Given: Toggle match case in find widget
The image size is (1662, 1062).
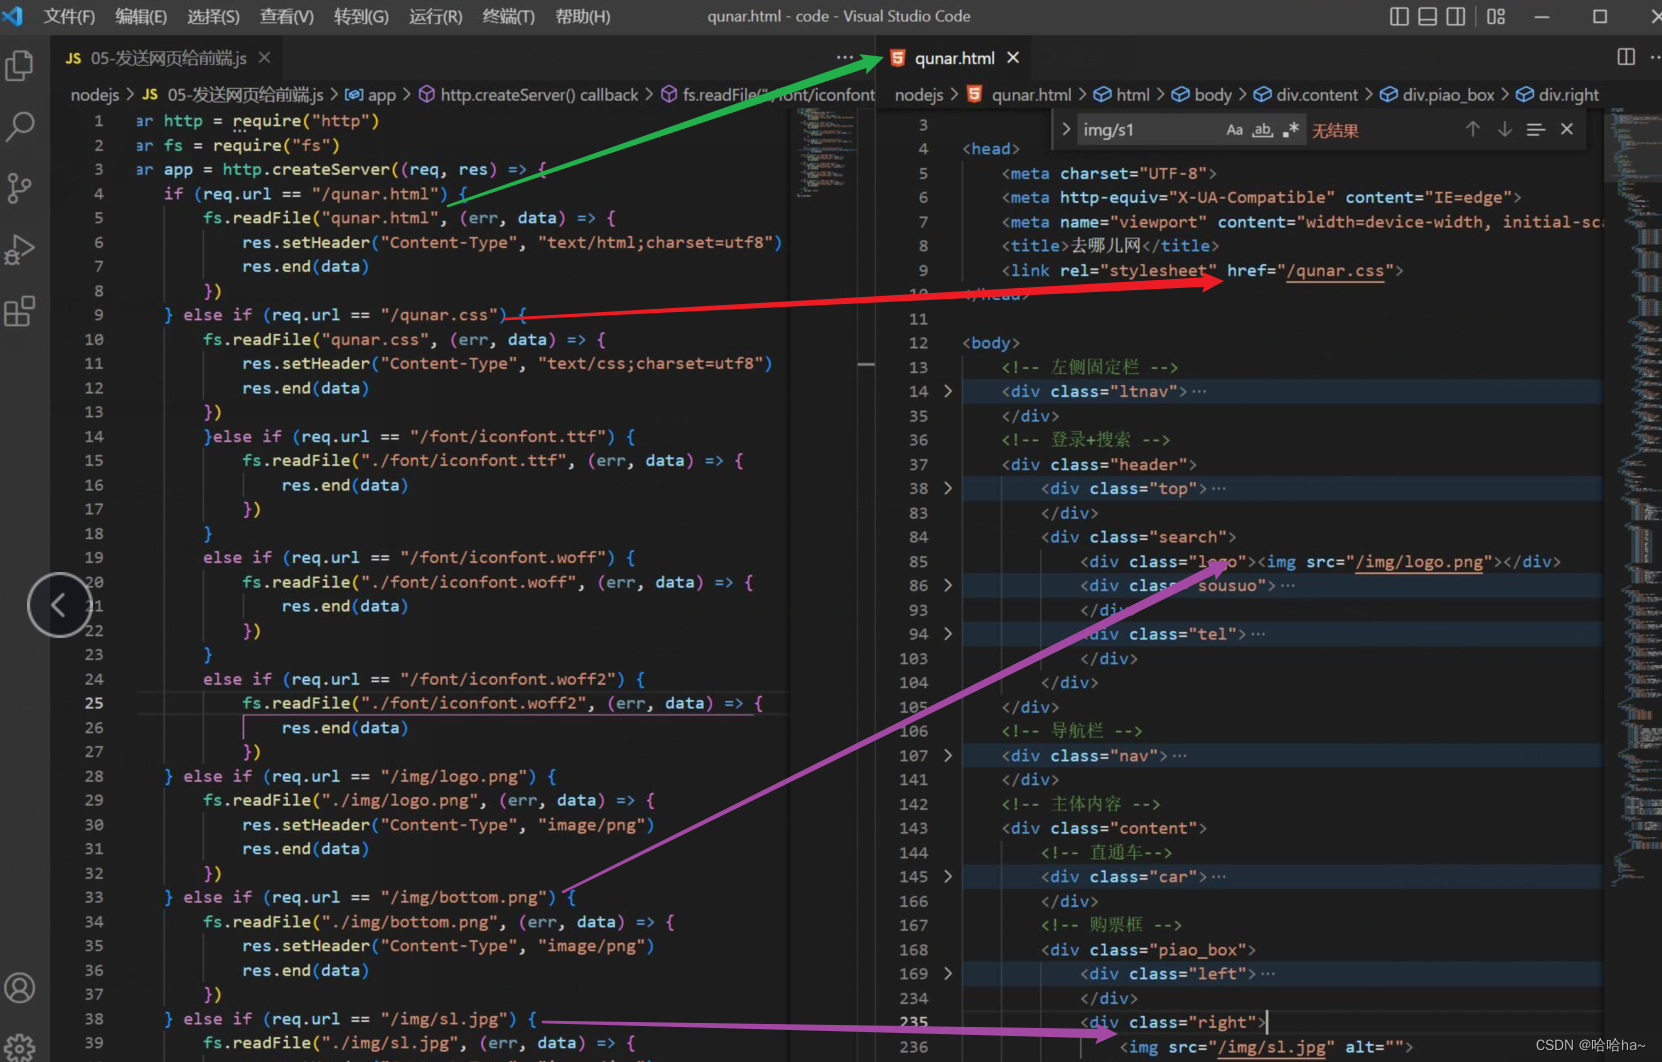Looking at the screenshot, I should [1235, 130].
